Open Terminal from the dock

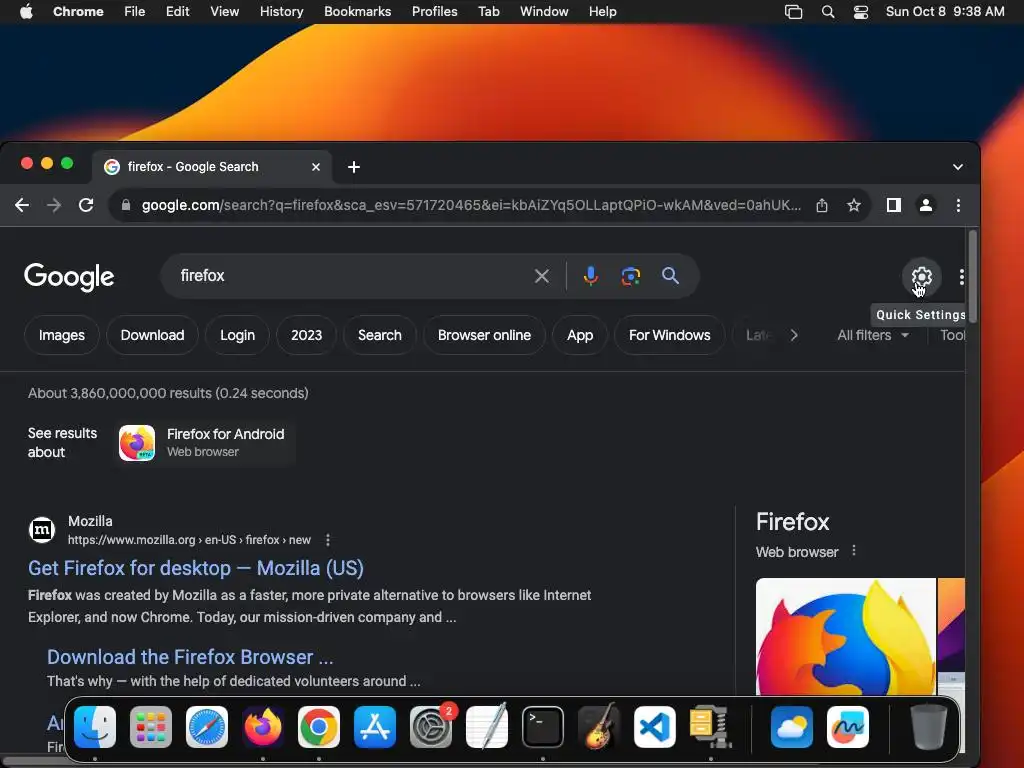pyautogui.click(x=543, y=727)
